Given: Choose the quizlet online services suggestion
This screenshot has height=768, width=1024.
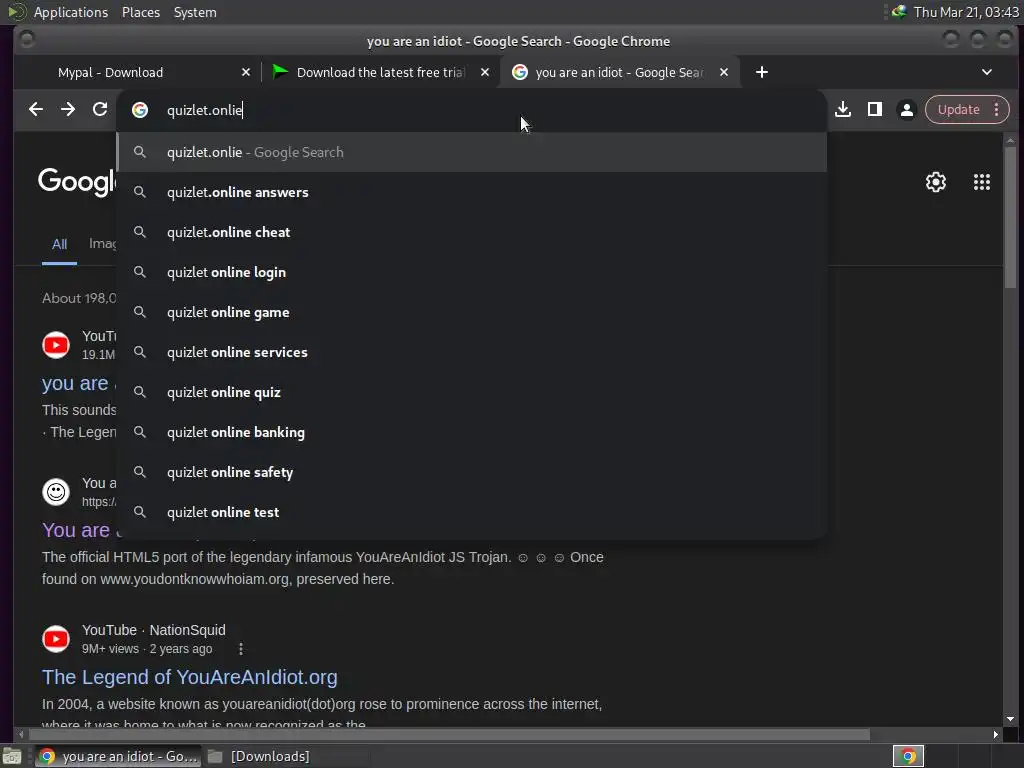Looking at the screenshot, I should (472, 352).
